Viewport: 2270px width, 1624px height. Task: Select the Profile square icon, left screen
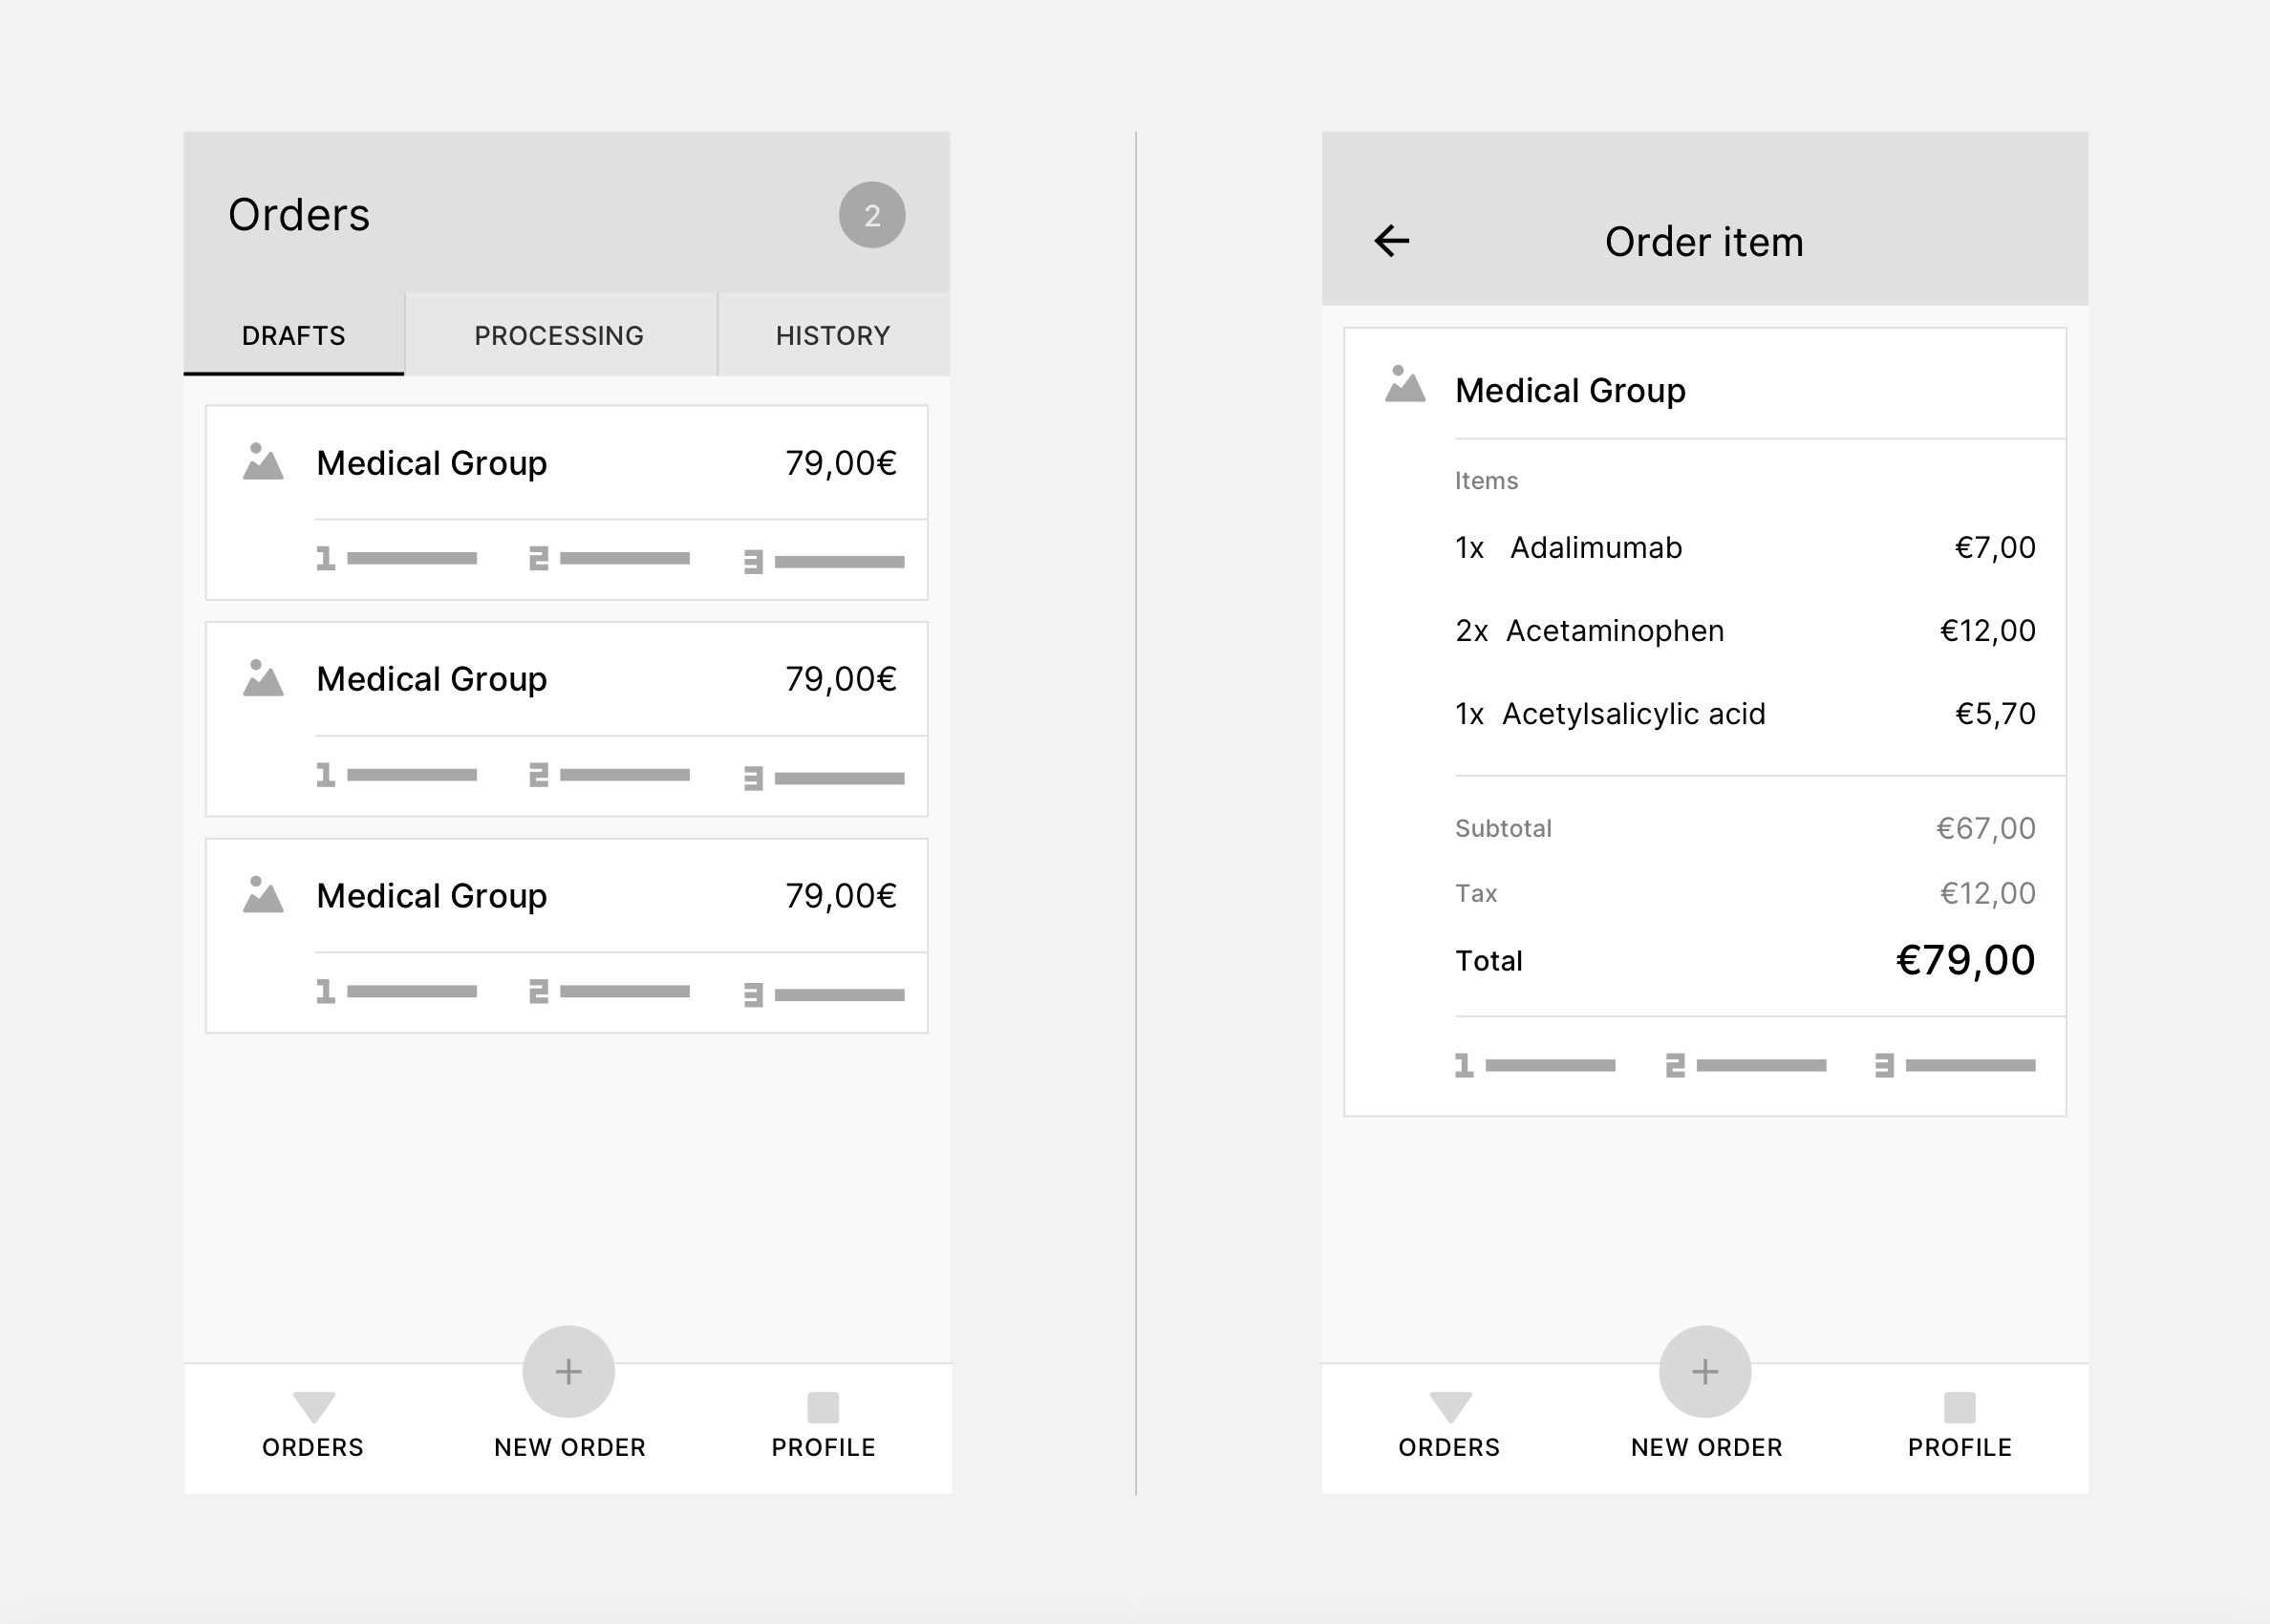[x=822, y=1407]
